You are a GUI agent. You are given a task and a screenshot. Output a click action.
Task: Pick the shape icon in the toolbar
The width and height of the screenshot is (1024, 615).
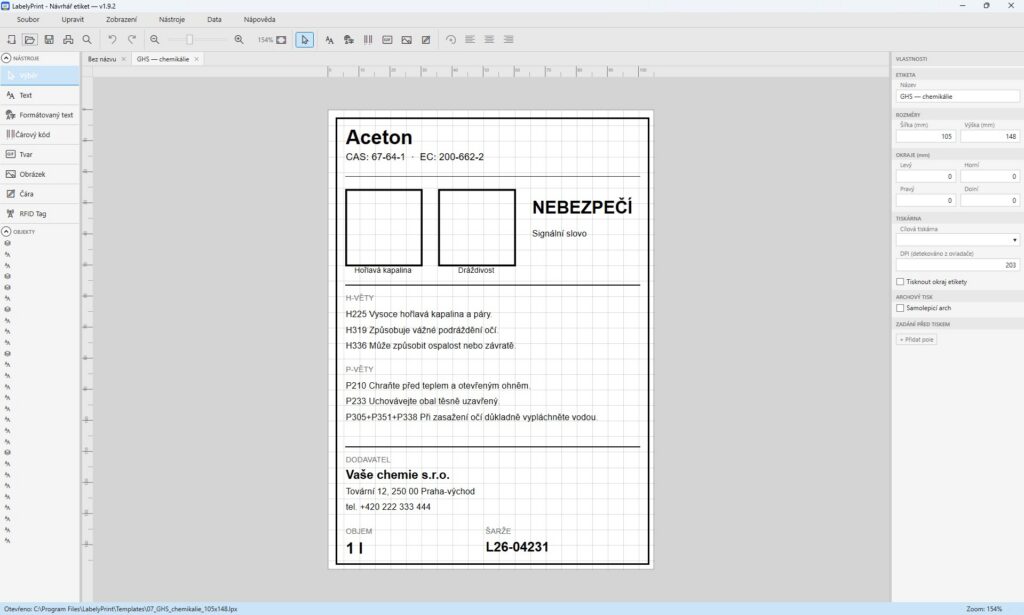pyautogui.click(x=387, y=40)
